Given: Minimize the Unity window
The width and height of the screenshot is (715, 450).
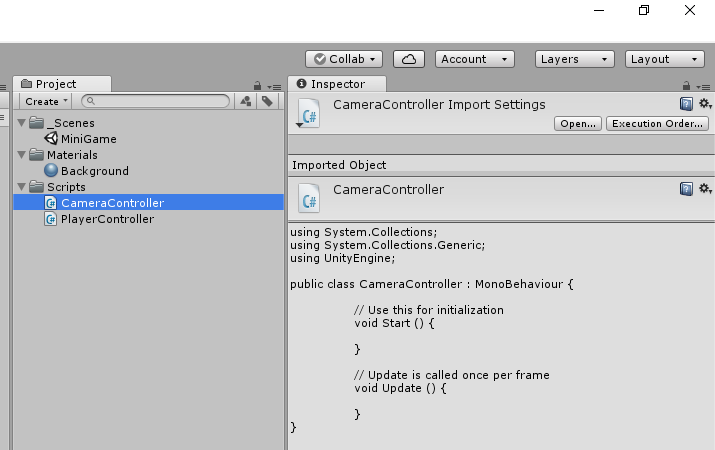Looking at the screenshot, I should [599, 10].
